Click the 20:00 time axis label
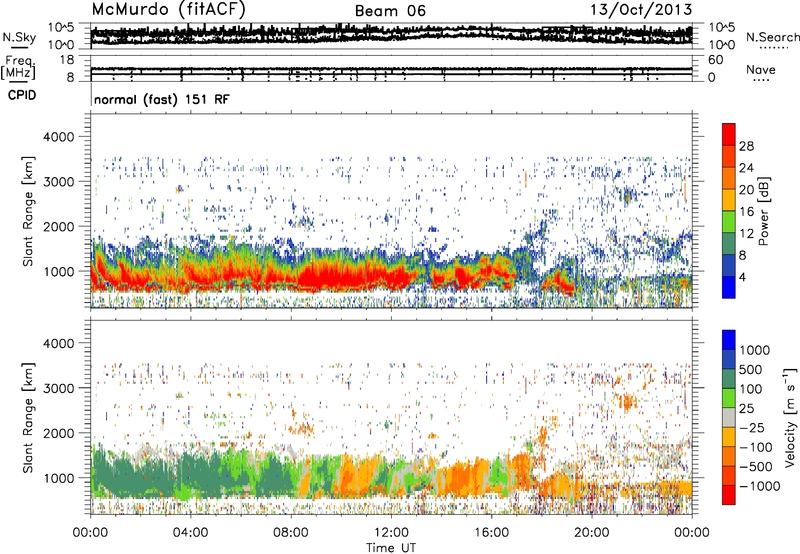 [x=592, y=533]
